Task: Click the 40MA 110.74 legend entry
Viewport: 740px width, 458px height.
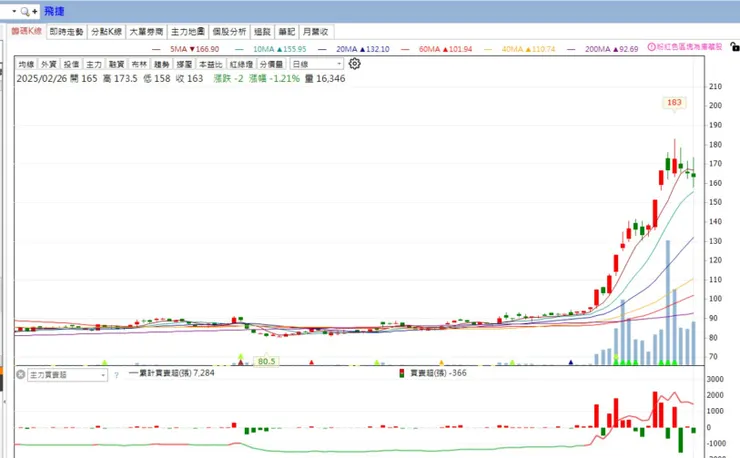Action: click(529, 49)
